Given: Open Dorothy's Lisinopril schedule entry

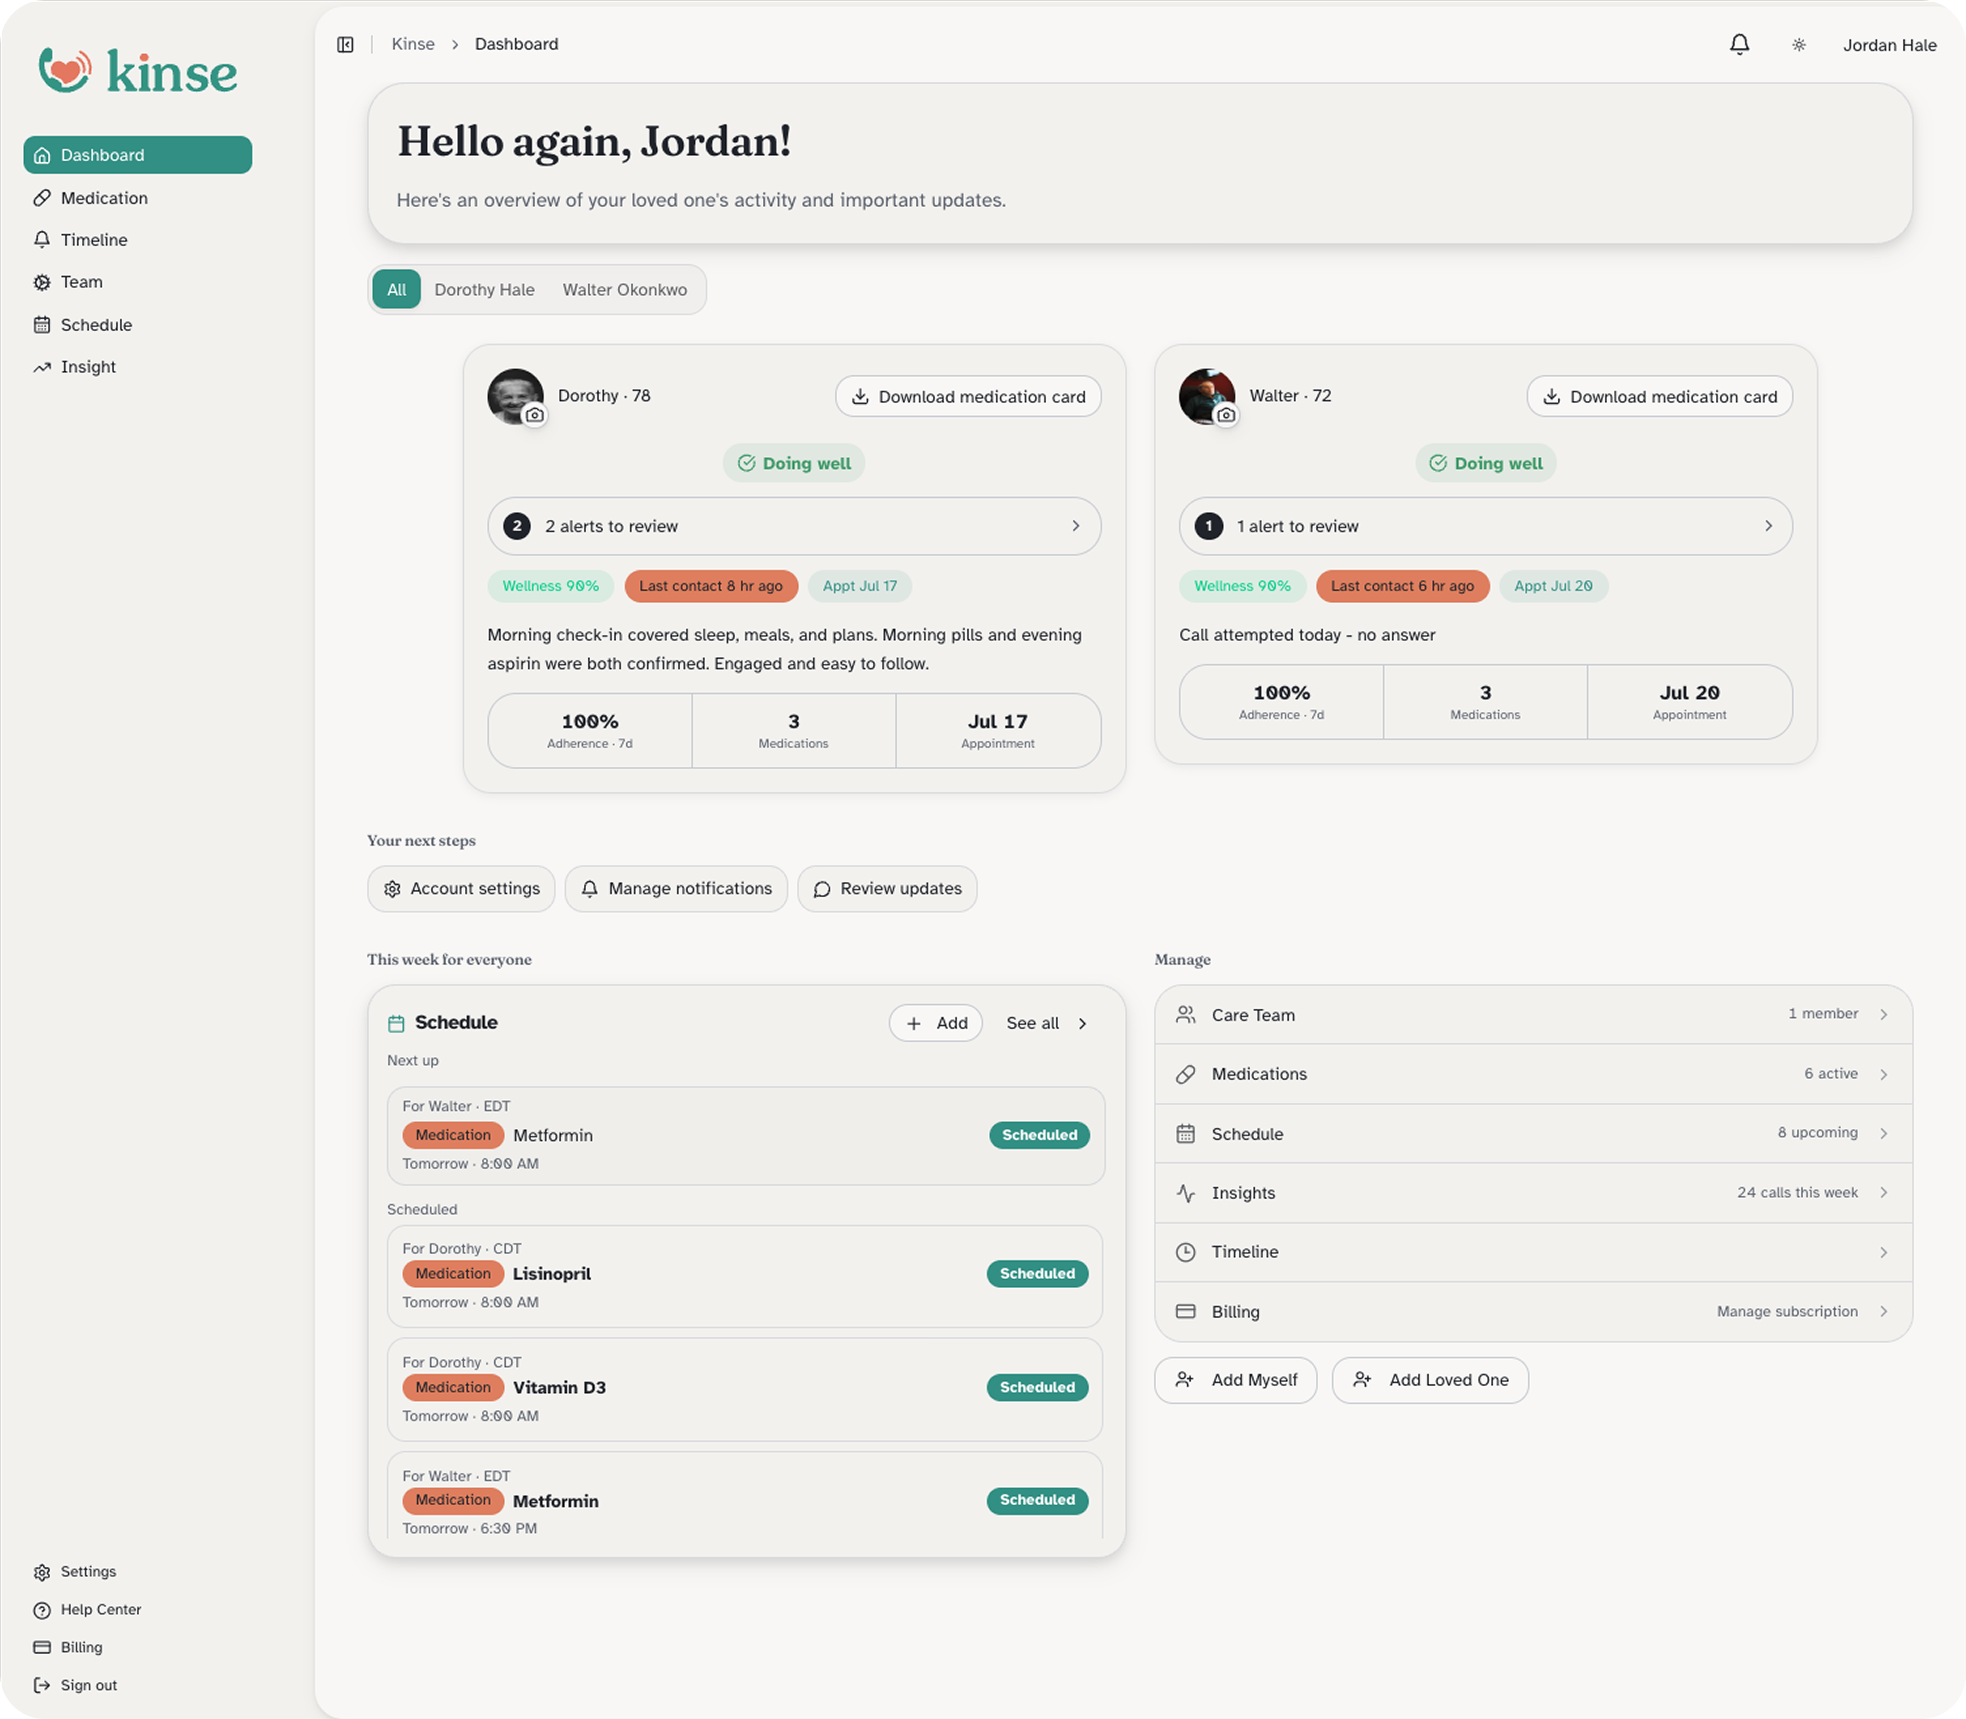Looking at the screenshot, I should pyautogui.click(x=745, y=1275).
